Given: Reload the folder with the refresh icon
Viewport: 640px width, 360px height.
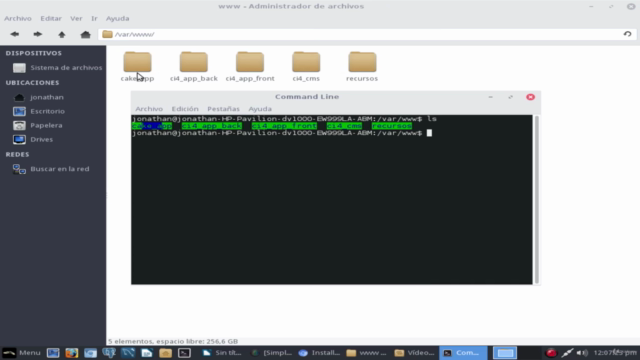Looking at the screenshot, I should click(x=627, y=34).
